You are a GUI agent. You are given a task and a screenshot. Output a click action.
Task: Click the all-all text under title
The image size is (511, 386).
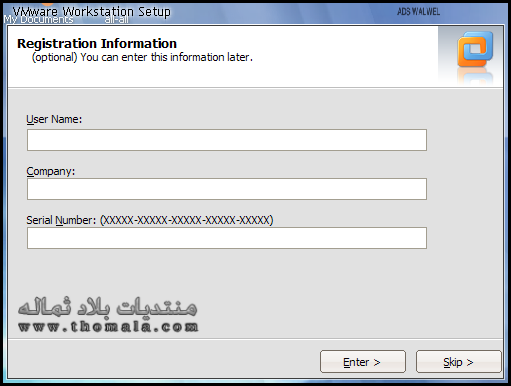tap(116, 20)
